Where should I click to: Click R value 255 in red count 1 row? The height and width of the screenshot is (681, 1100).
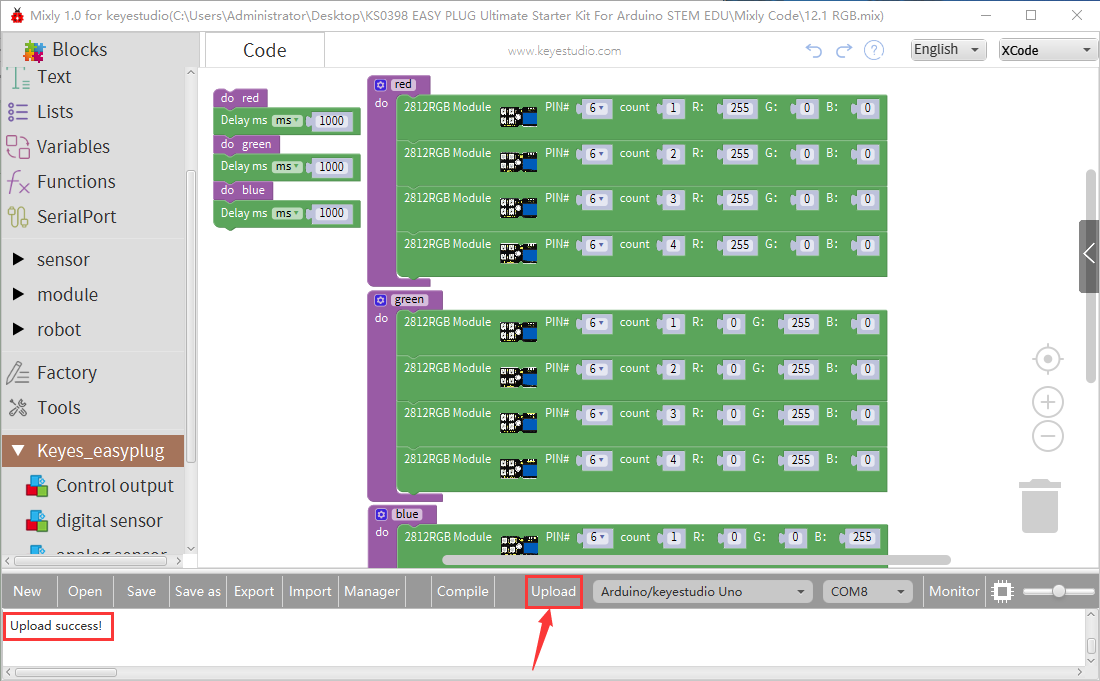[x=739, y=108]
